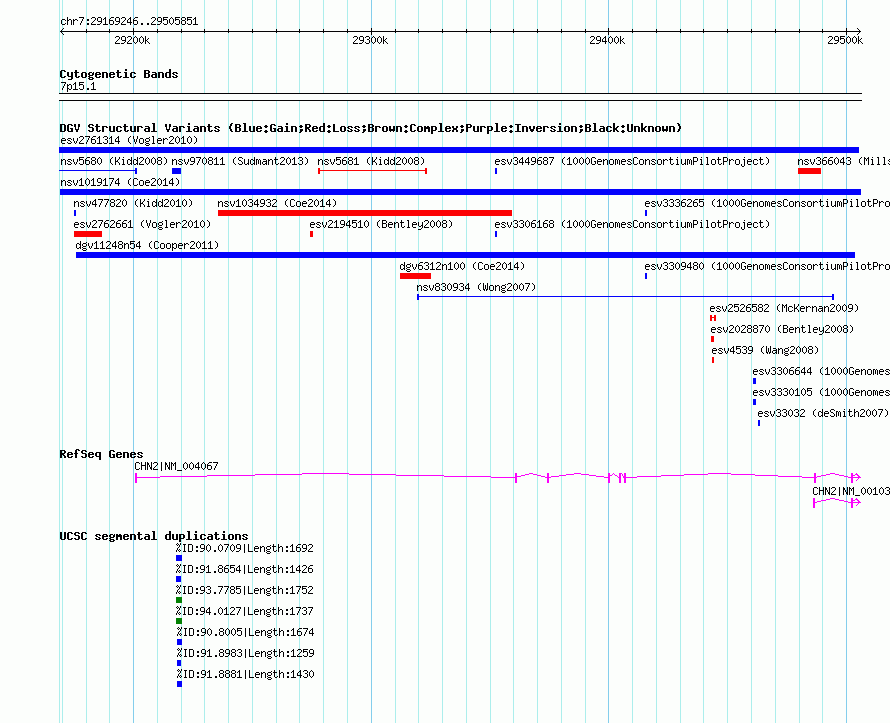
Task: Open the RefSeq Genes track title
Action: click(101, 454)
